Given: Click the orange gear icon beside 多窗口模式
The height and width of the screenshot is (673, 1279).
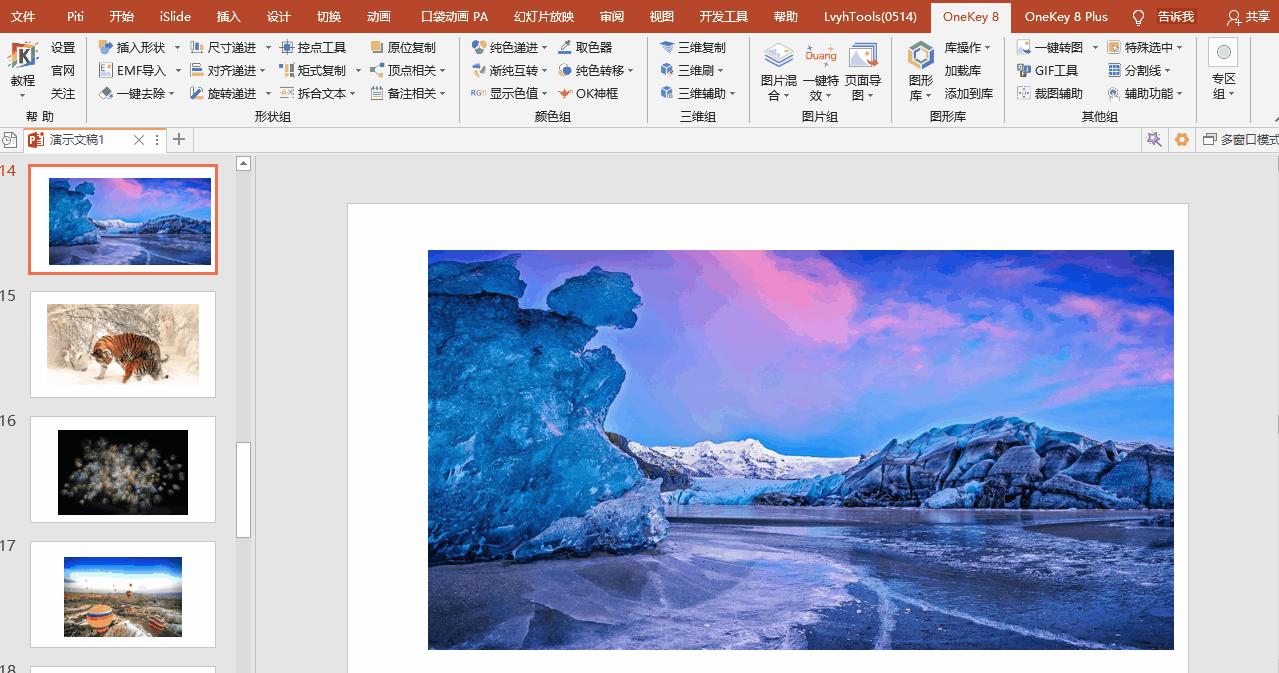Looking at the screenshot, I should coord(1182,140).
